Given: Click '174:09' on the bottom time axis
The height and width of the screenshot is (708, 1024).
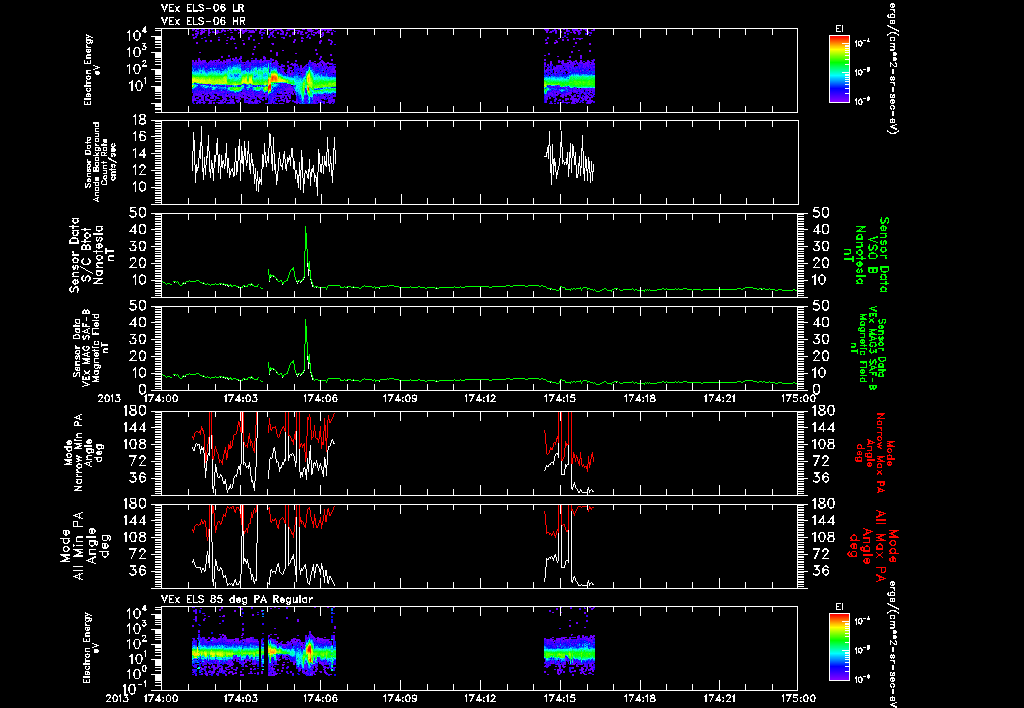Looking at the screenshot, I should click(x=400, y=698).
